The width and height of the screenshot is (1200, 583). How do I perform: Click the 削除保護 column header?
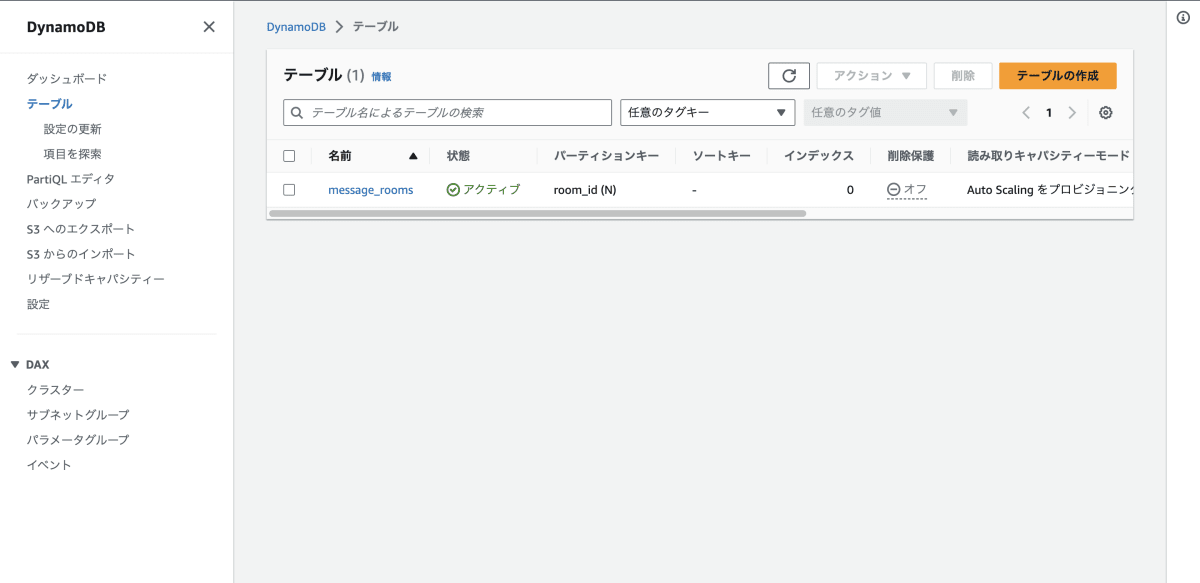tap(910, 156)
